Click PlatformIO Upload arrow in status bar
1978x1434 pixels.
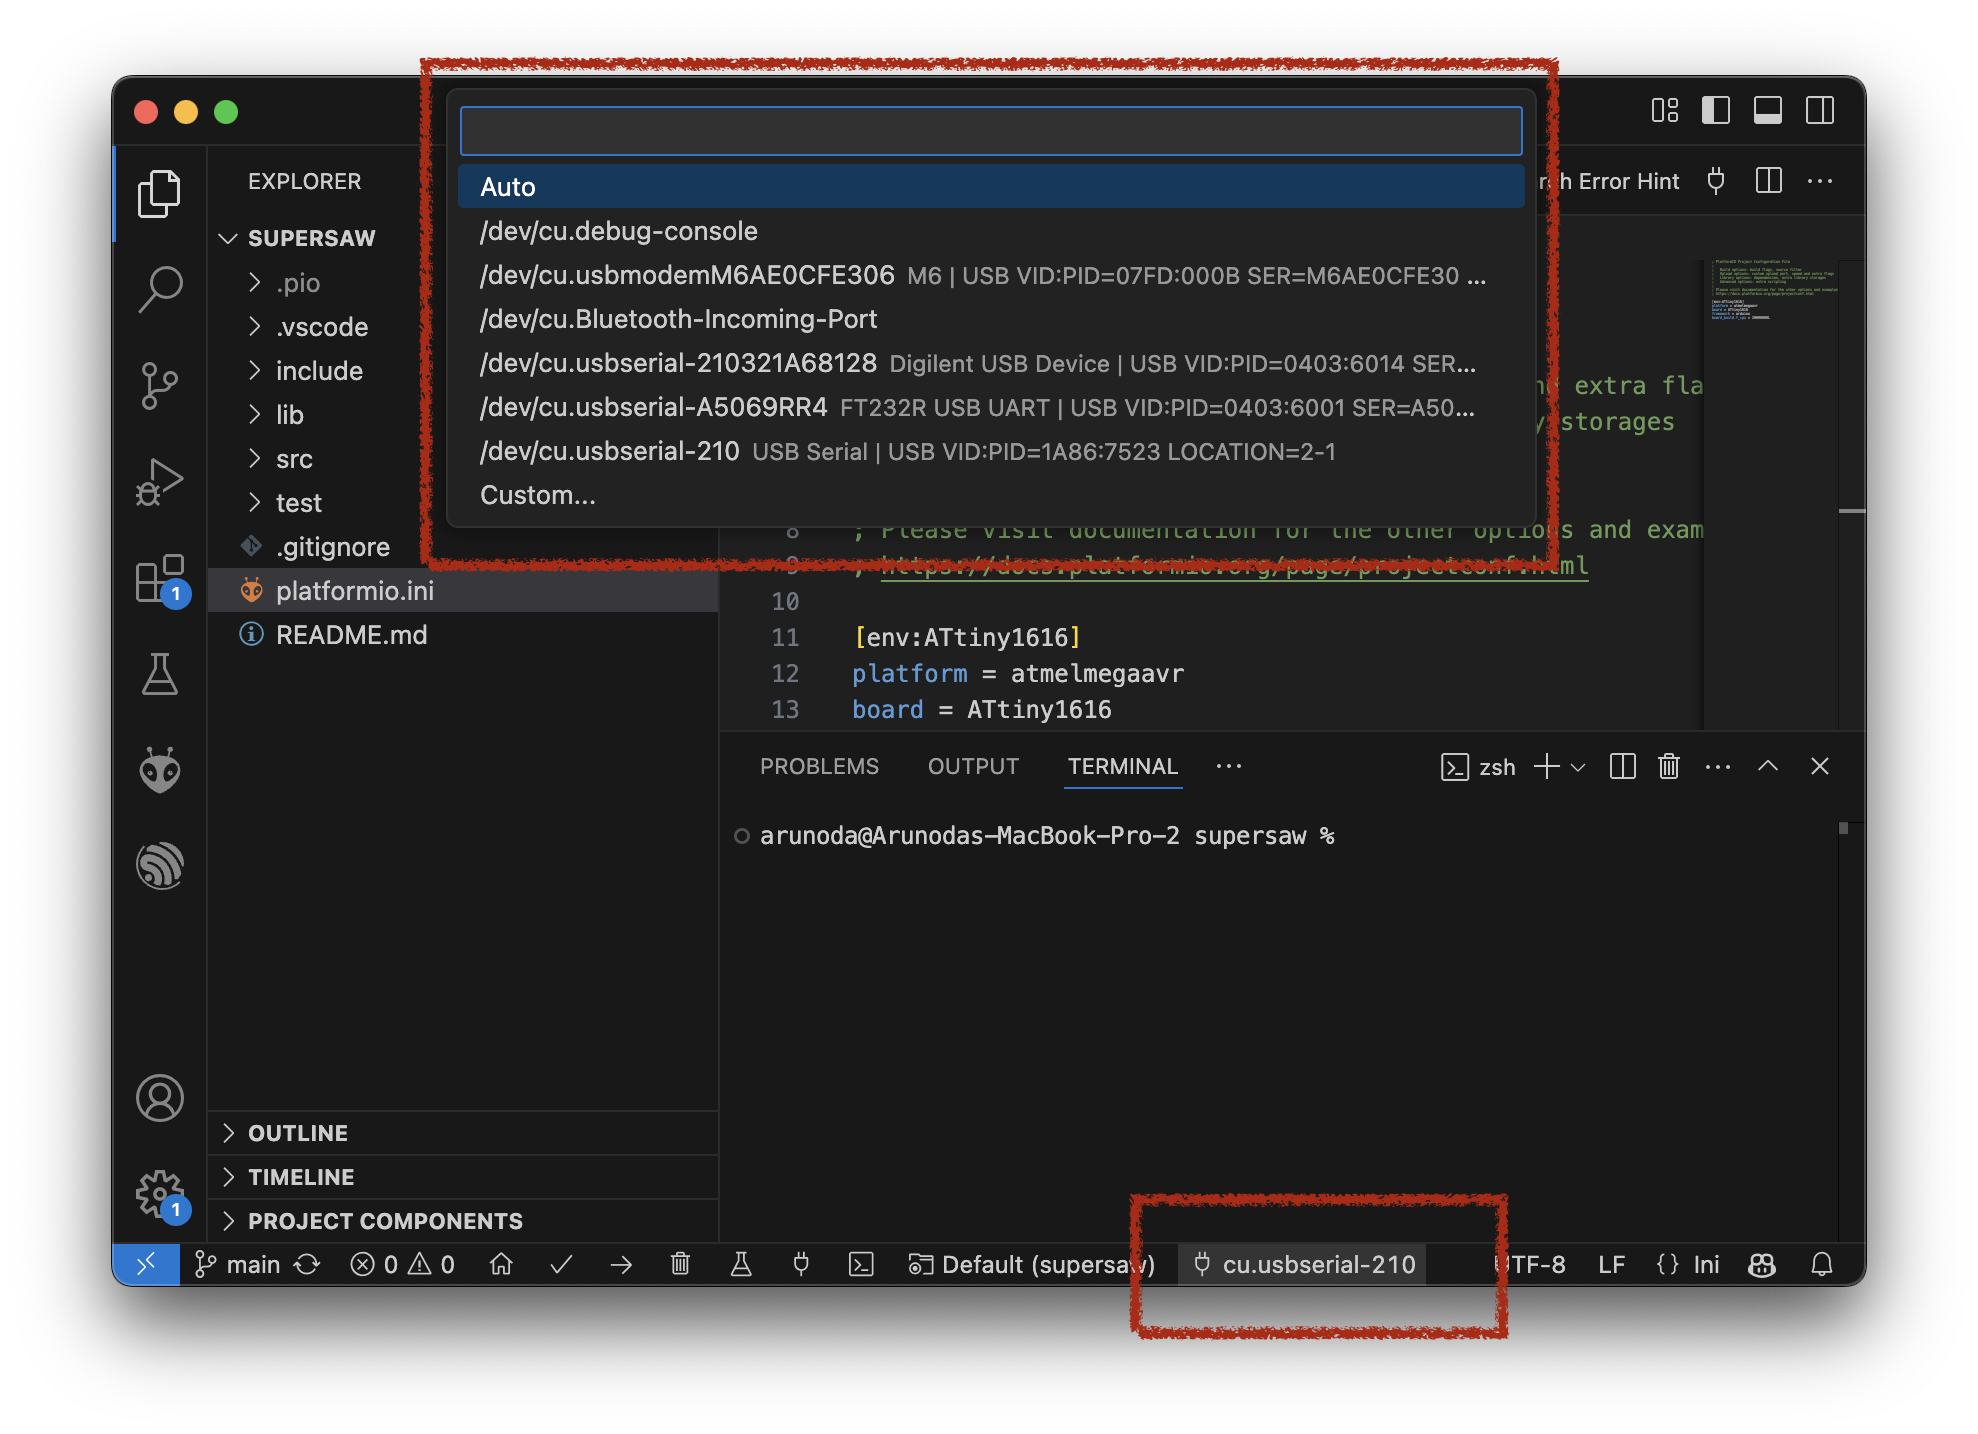point(621,1265)
